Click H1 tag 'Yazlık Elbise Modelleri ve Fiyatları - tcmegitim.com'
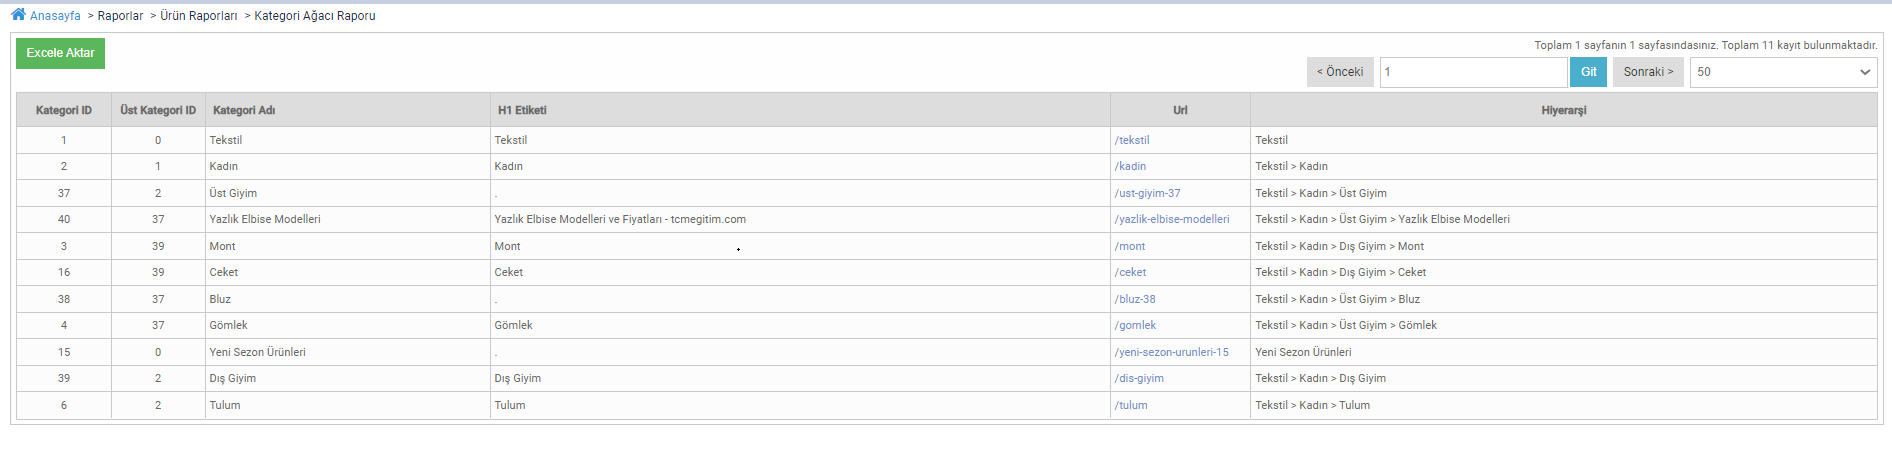The height and width of the screenshot is (461, 1892). point(620,219)
